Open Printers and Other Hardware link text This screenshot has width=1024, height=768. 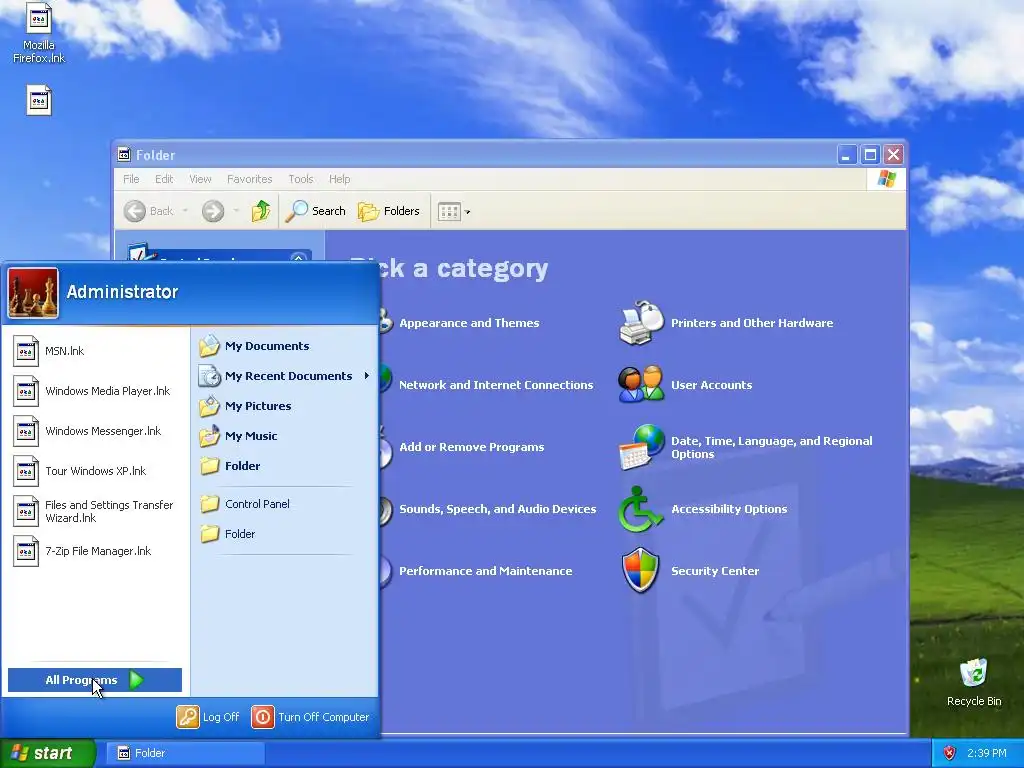tap(752, 323)
